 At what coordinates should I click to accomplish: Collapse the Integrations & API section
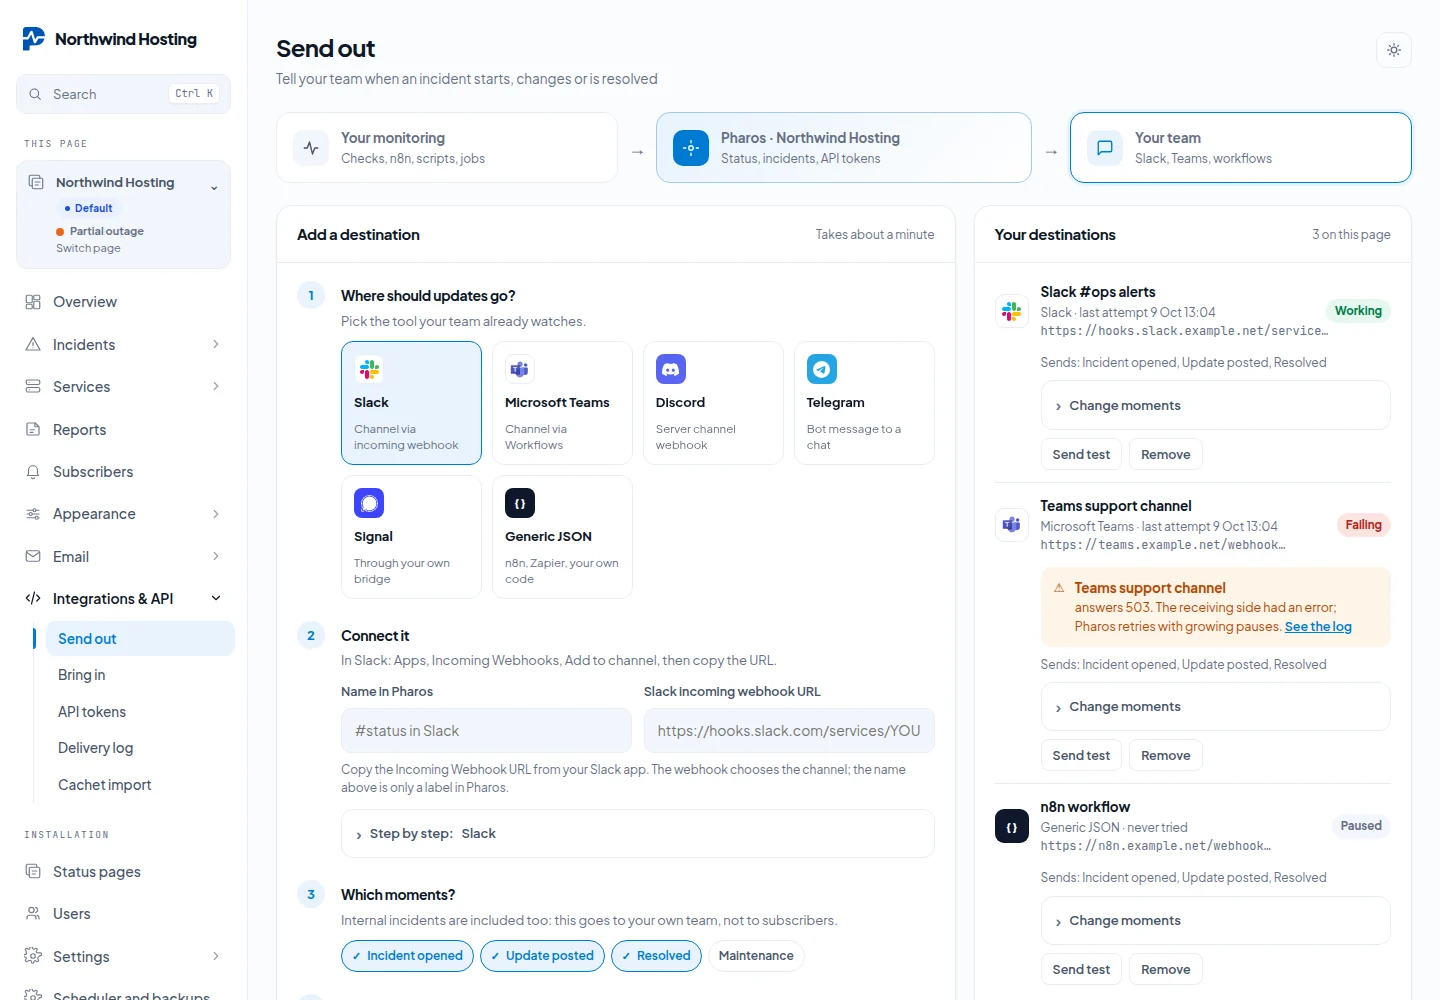216,598
